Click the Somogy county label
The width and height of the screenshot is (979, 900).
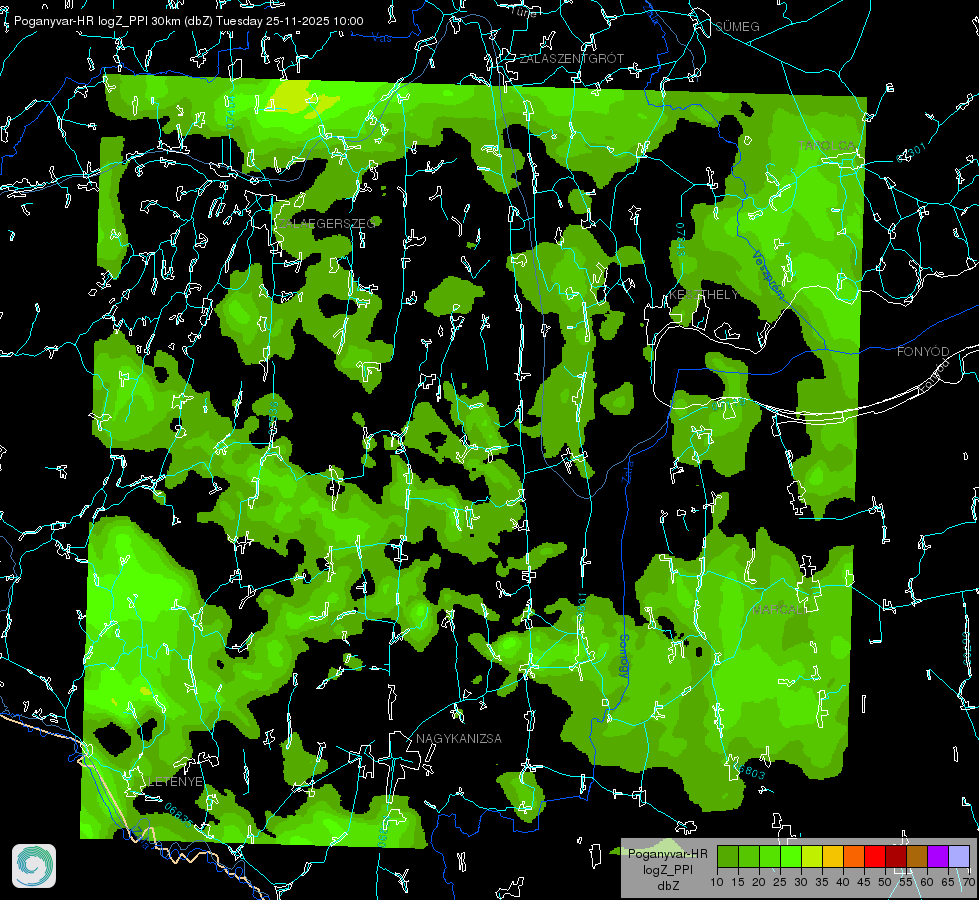coord(623,656)
